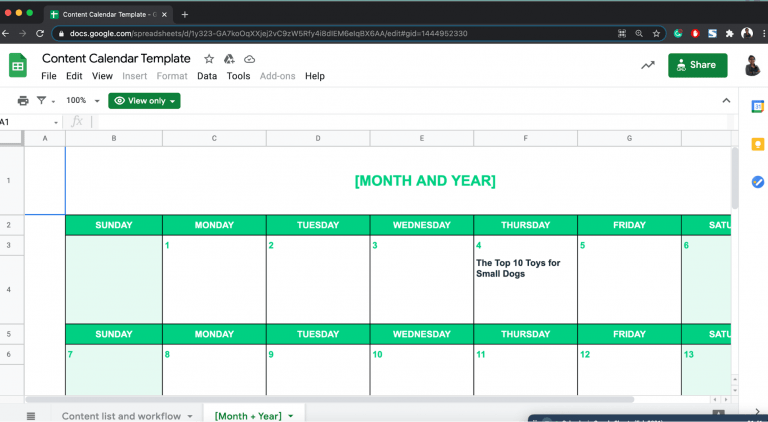Select column F header
The width and height of the screenshot is (768, 422).
click(526, 139)
